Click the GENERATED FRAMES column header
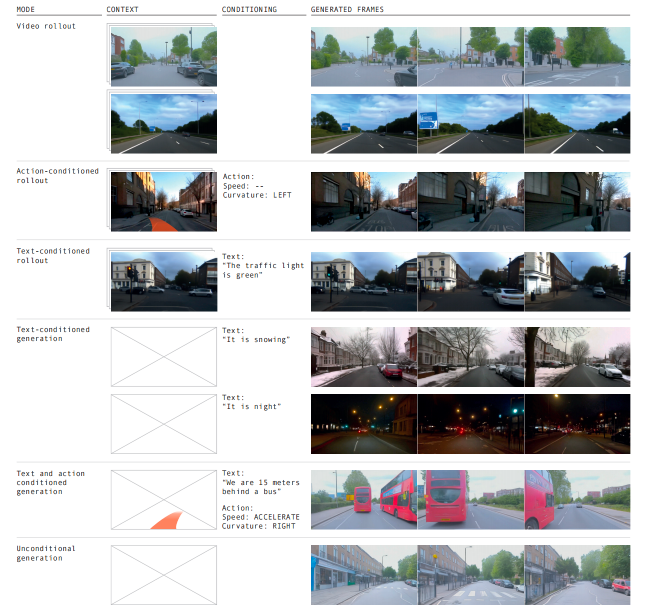This screenshot has width=647, height=611. [x=347, y=9]
